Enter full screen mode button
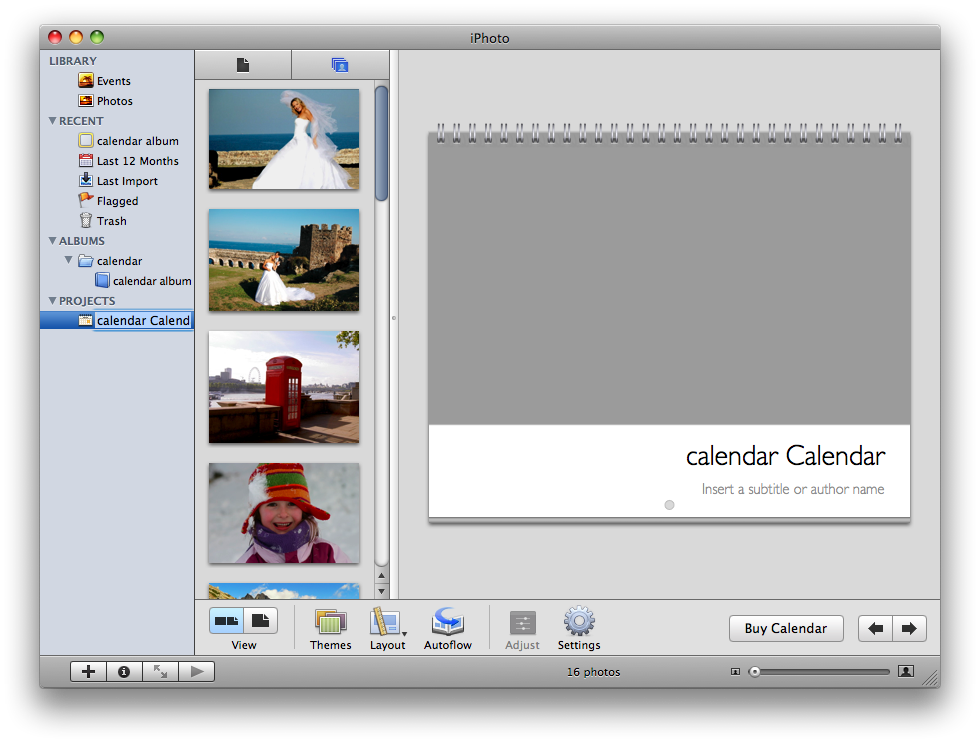This screenshot has height=743, width=980. pyautogui.click(x=160, y=672)
